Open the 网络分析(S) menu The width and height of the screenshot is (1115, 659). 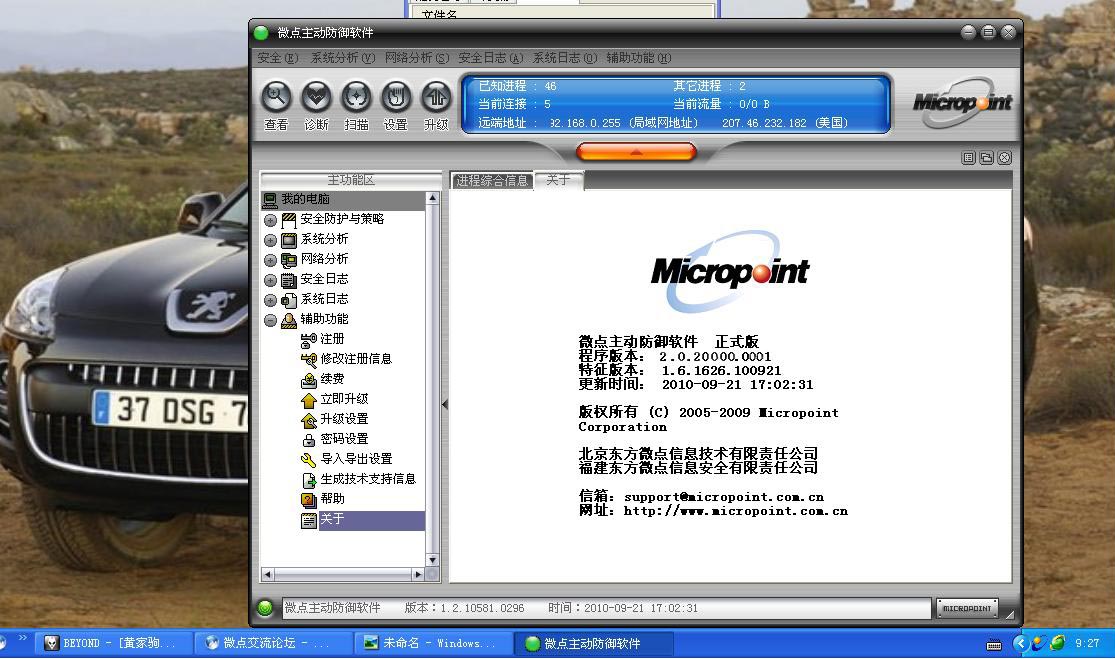pyautogui.click(x=417, y=58)
